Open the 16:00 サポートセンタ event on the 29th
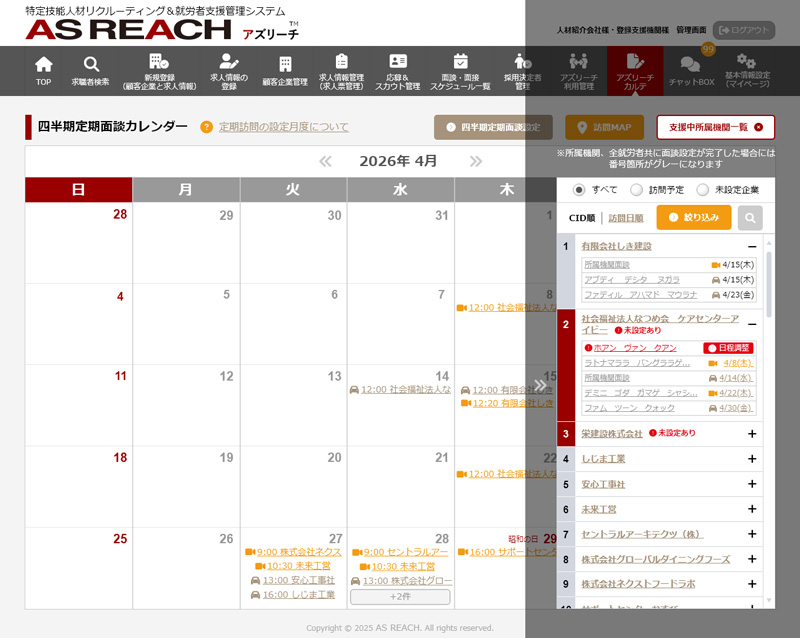The height and width of the screenshot is (638, 800). 507,552
